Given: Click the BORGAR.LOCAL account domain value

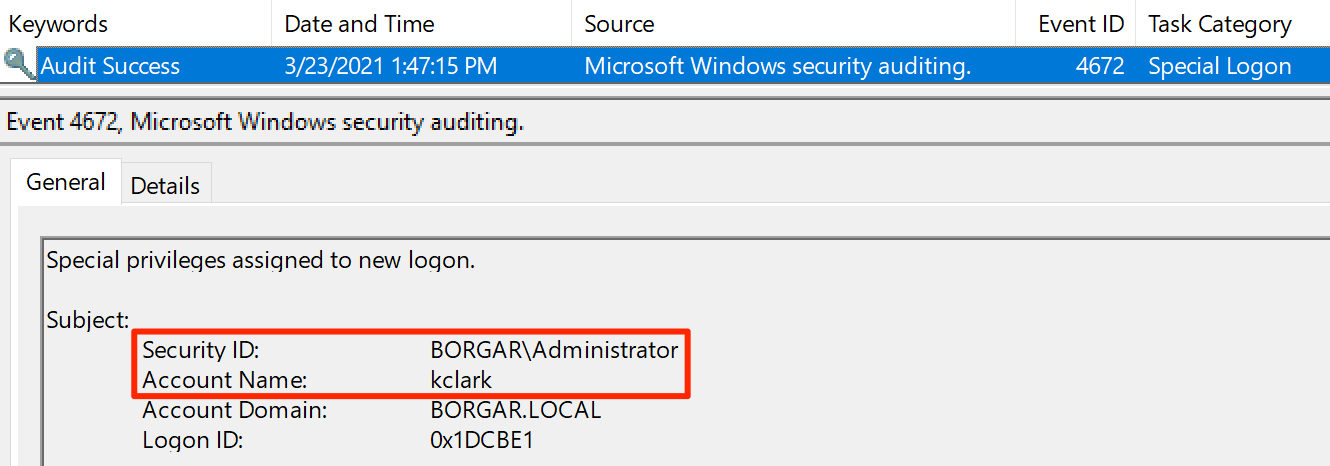Looking at the screenshot, I should (515, 410).
